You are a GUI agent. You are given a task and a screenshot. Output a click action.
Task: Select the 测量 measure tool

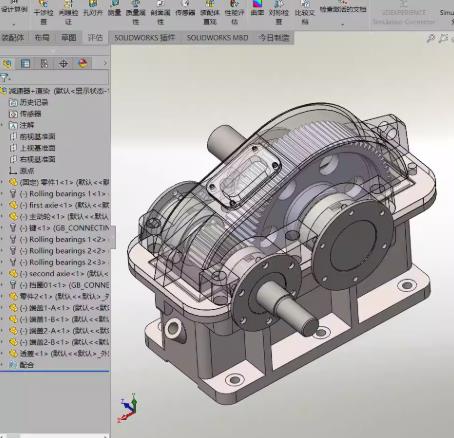[115, 9]
